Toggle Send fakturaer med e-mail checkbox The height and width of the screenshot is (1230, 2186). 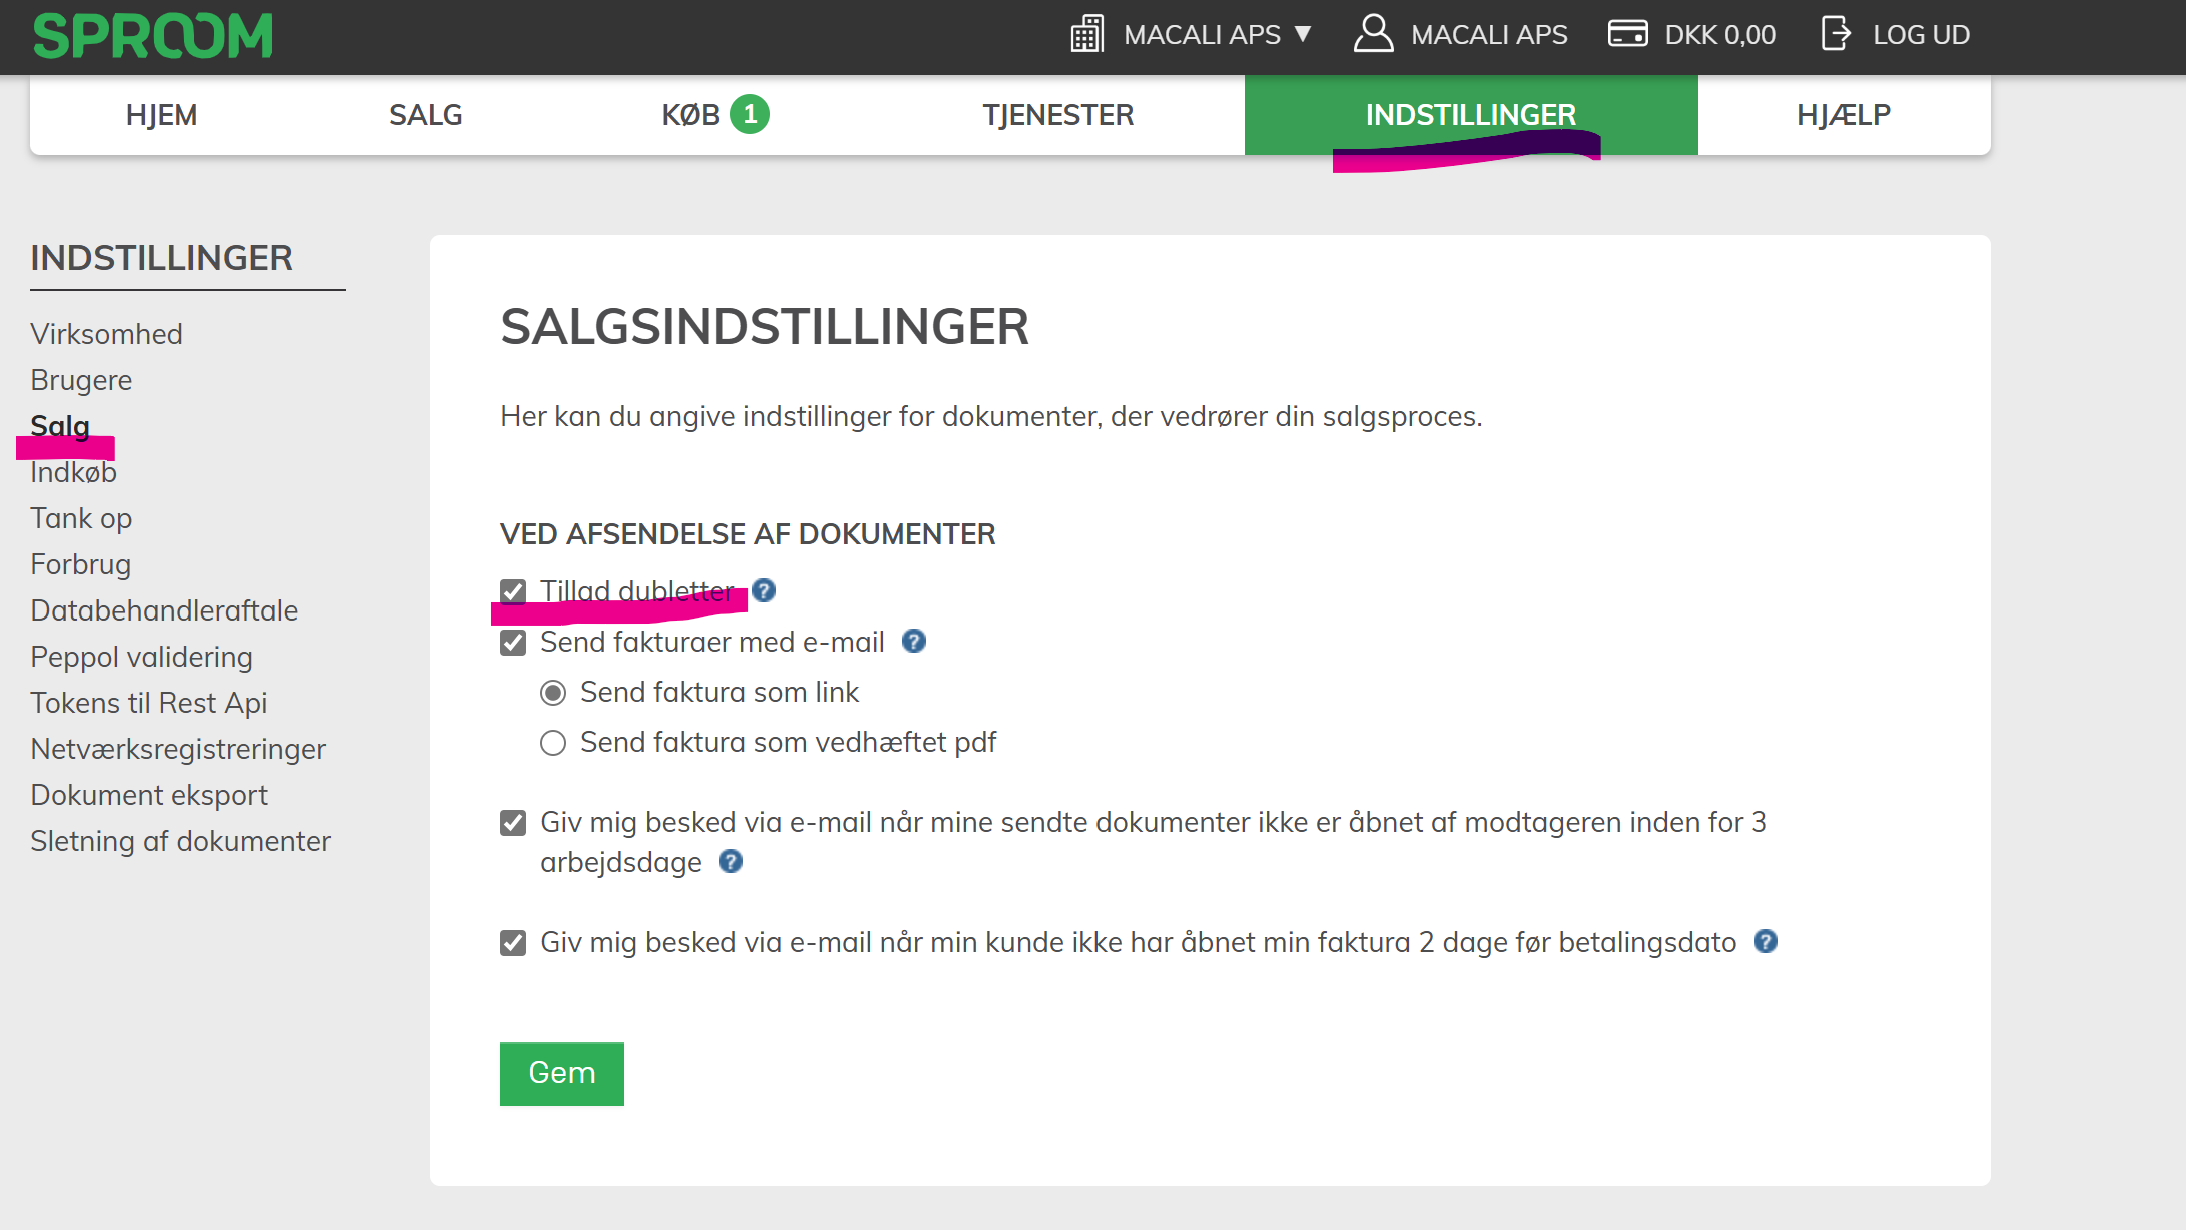click(x=513, y=643)
